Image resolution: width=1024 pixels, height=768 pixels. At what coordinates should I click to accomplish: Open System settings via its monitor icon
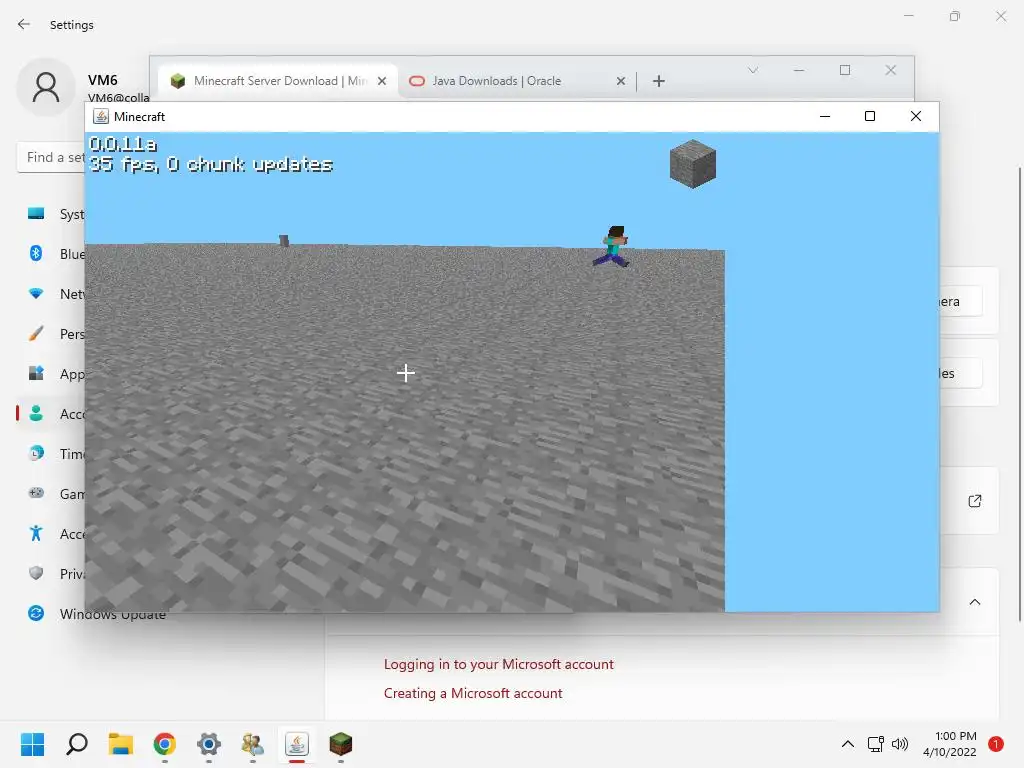(x=36, y=214)
